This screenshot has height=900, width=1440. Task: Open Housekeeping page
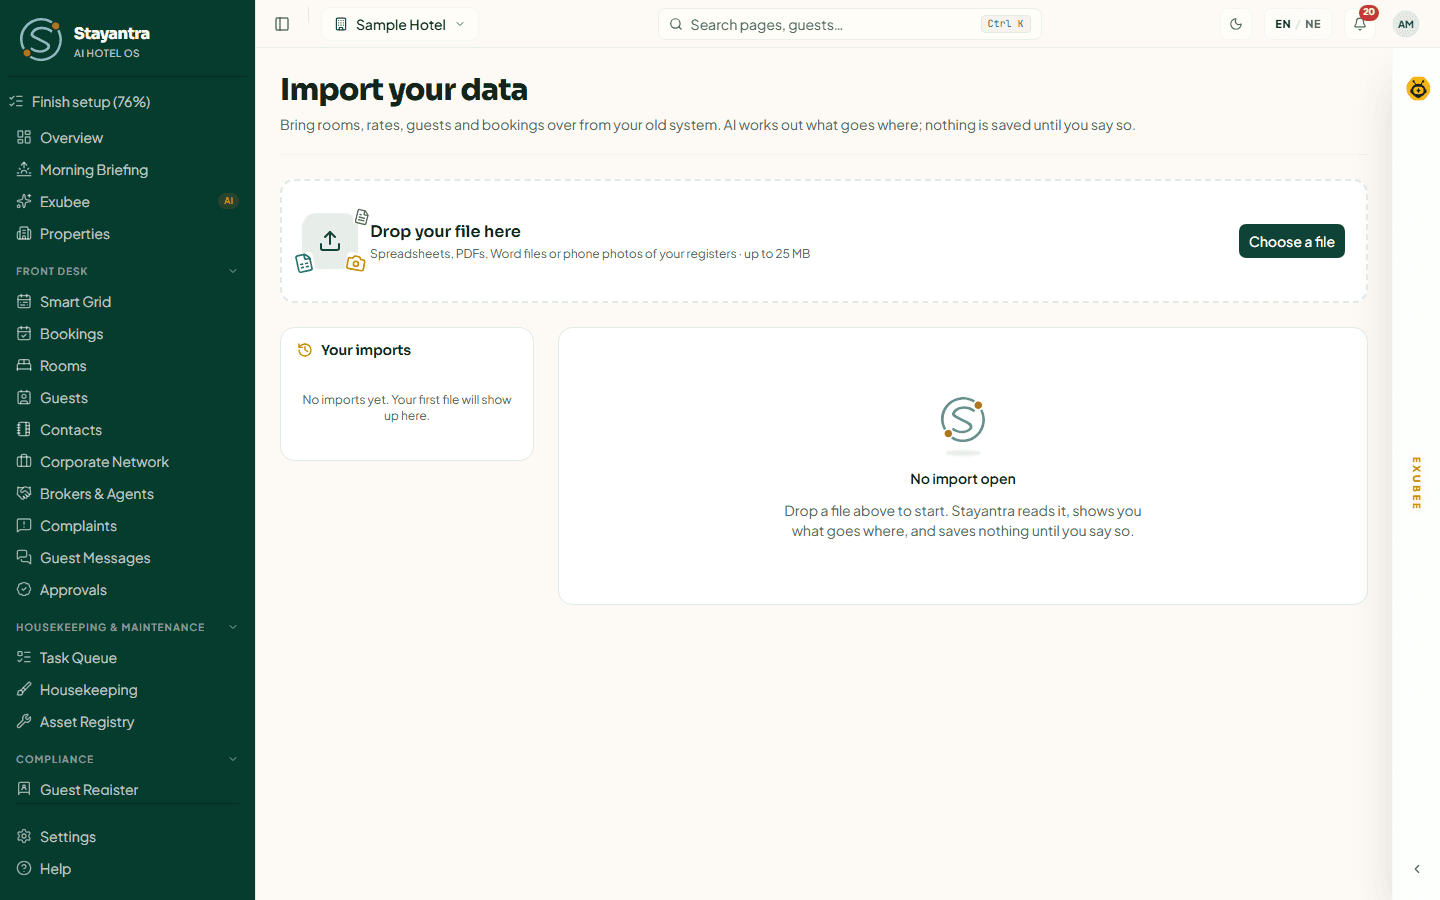click(x=127, y=690)
